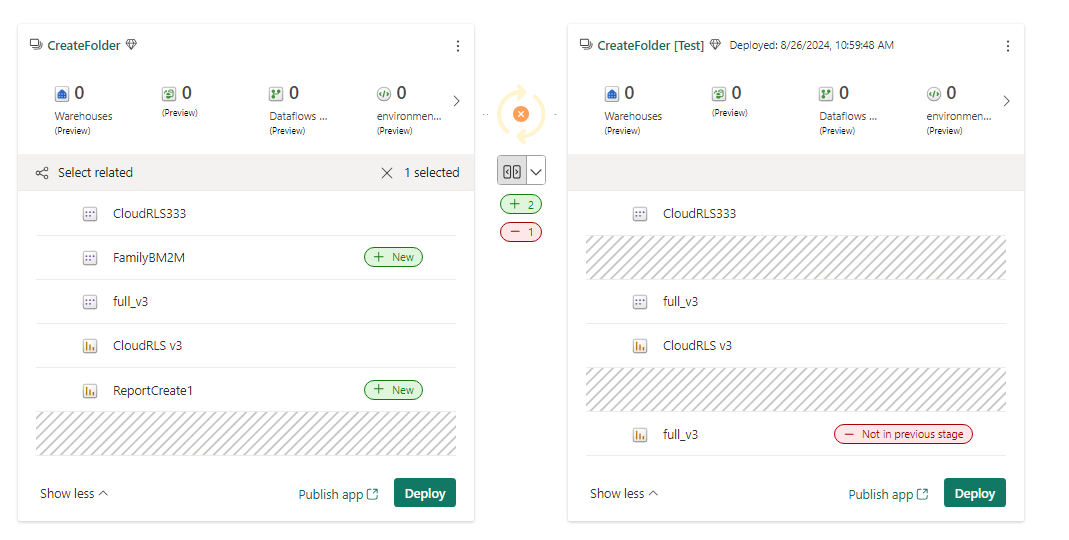Screen dimensions: 1069x540
Task: Select the ReportCreate1 report row
Action: tap(153, 390)
